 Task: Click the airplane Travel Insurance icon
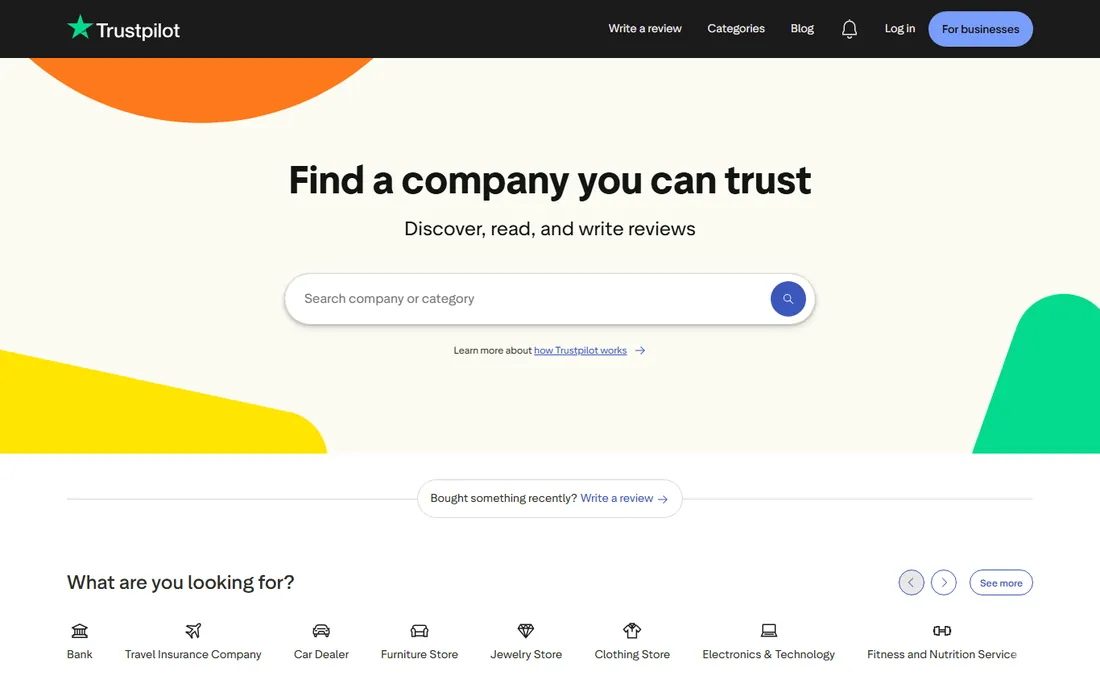point(193,630)
